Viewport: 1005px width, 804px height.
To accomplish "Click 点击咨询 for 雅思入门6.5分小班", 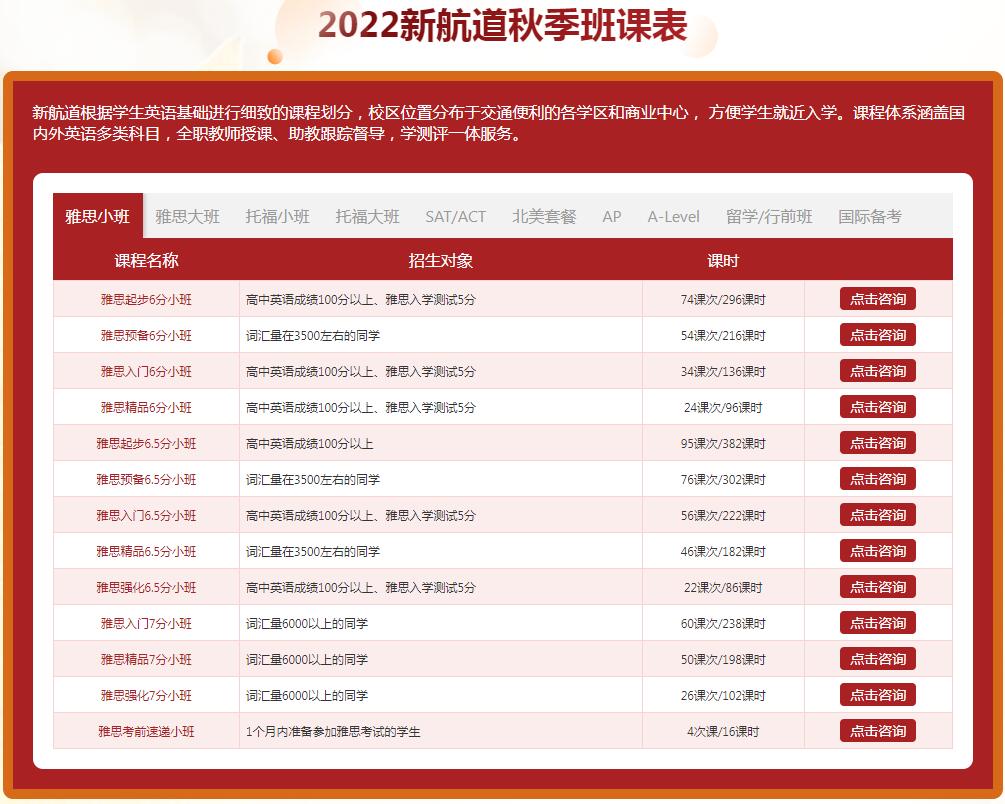I will pyautogui.click(x=877, y=514).
